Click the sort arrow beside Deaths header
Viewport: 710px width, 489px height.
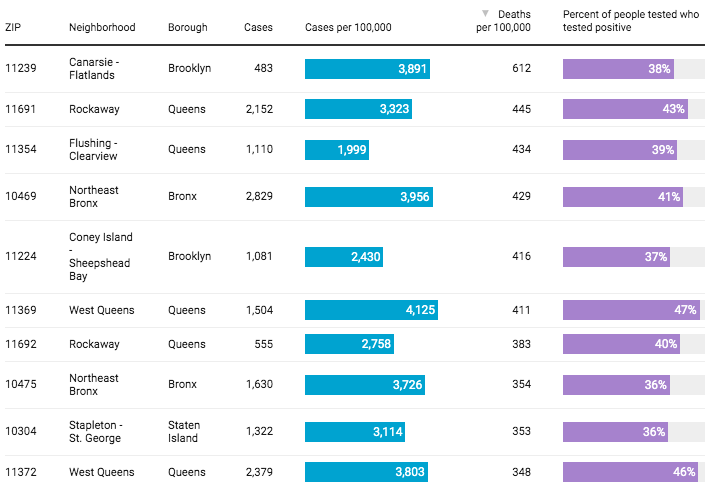click(x=485, y=14)
